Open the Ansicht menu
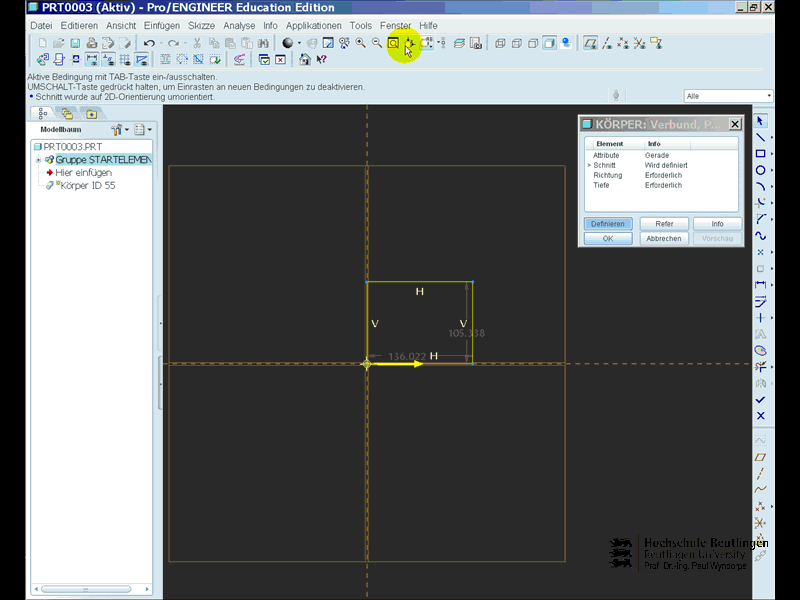Viewport: 800px width, 600px height. [x=121, y=26]
